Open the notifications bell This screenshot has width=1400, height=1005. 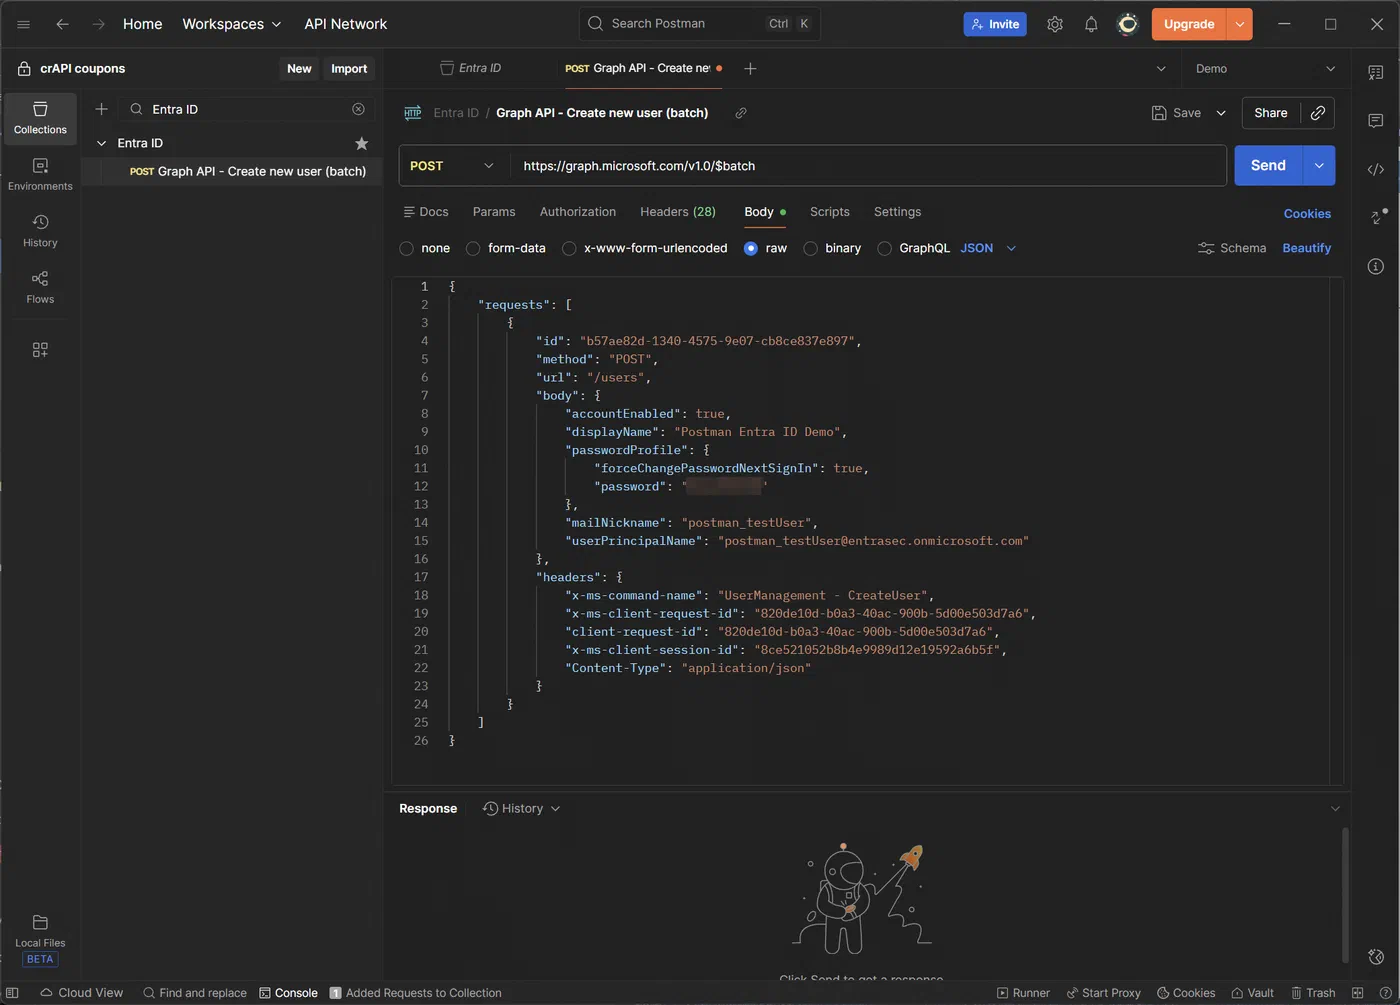click(1091, 24)
